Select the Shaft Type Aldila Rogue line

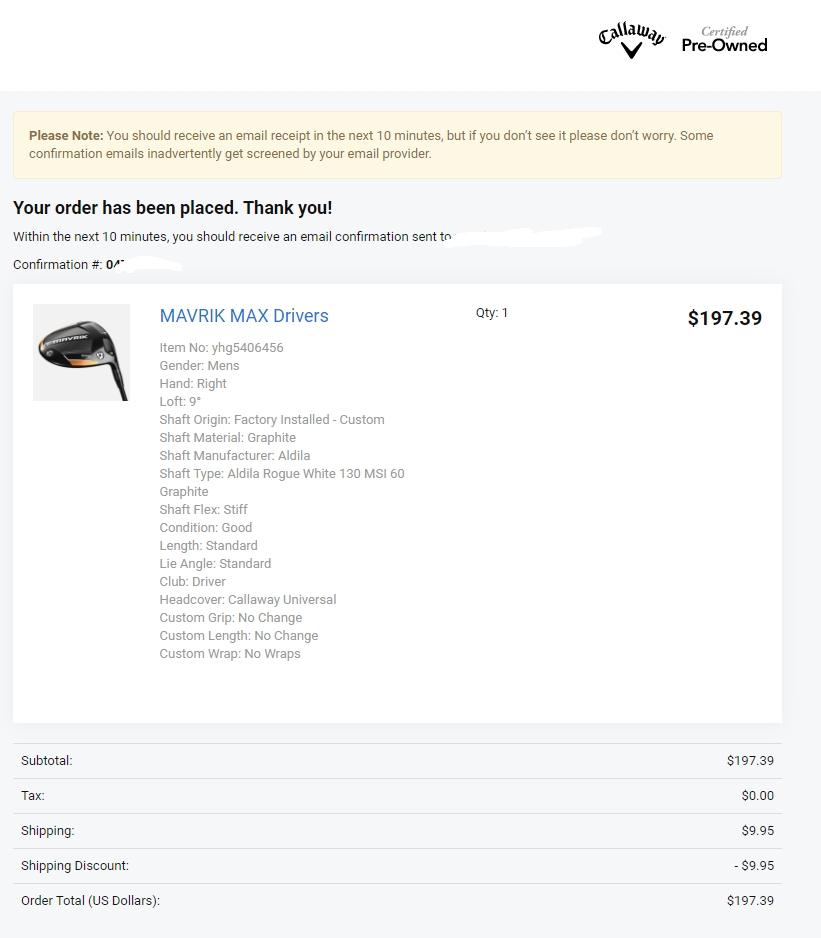pyautogui.click(x=281, y=474)
